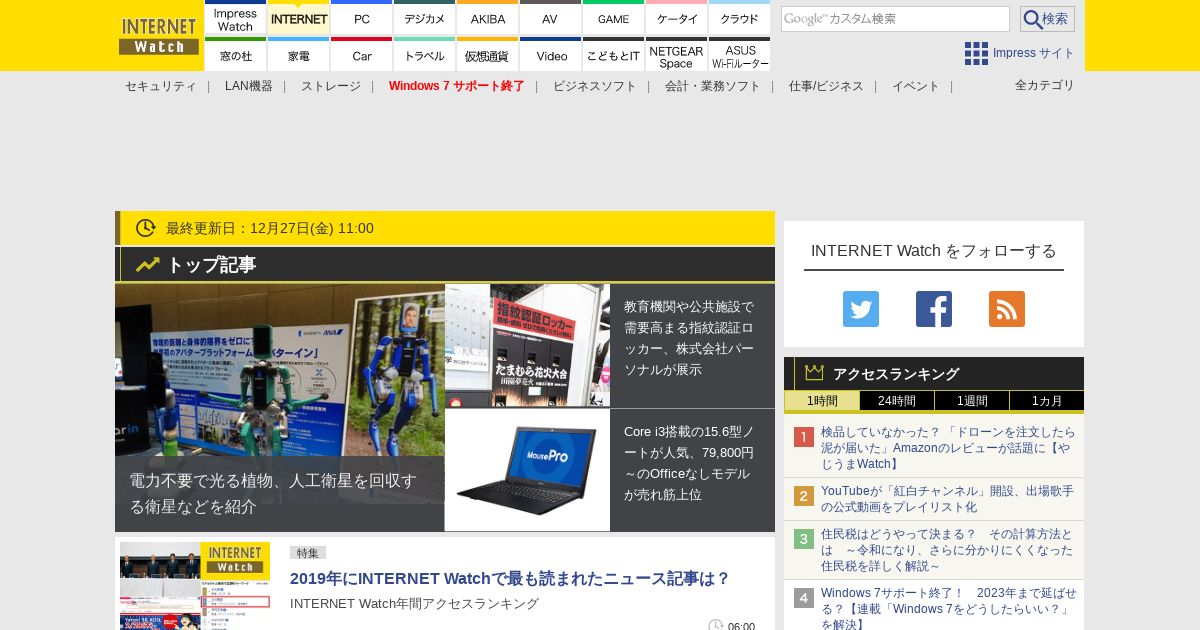
Task: Click the Impress サイト link
Action: 1034,53
